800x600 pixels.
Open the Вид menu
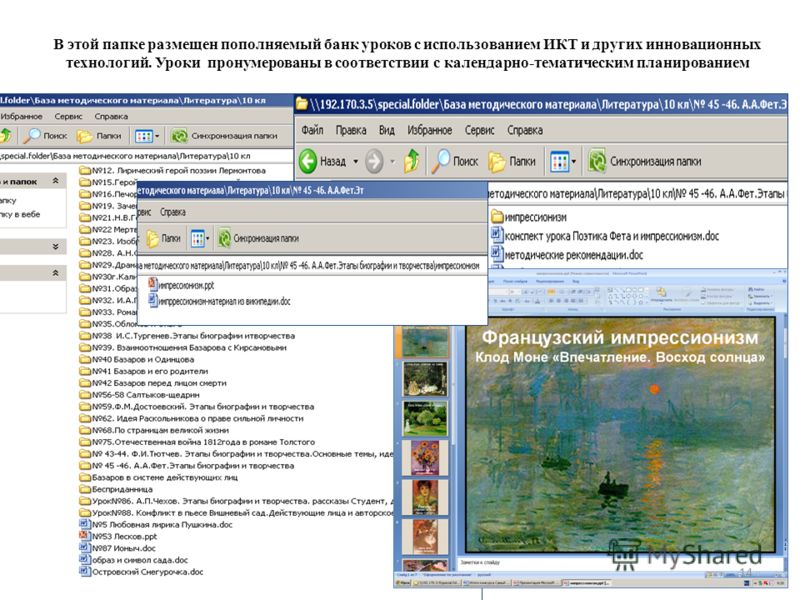pos(386,130)
